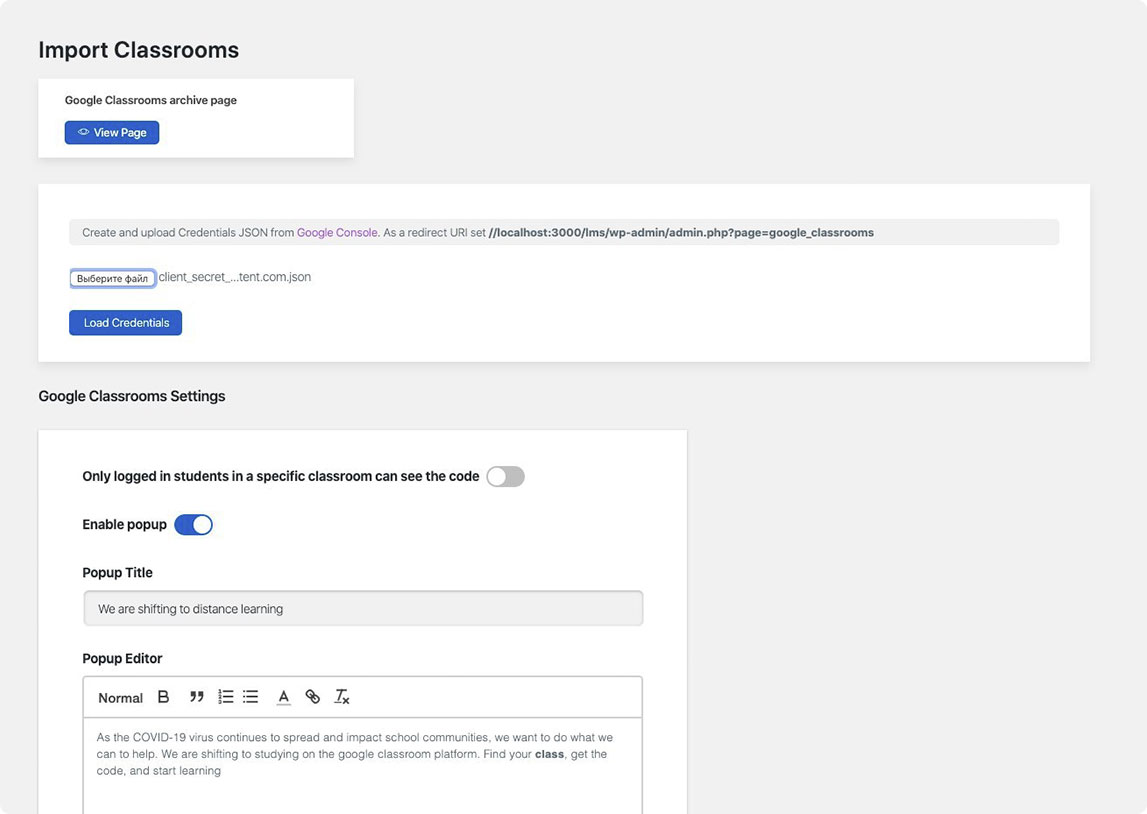Toggle bold formatting in Popup Editor
Image resolution: width=1147 pixels, height=814 pixels.
(x=164, y=697)
